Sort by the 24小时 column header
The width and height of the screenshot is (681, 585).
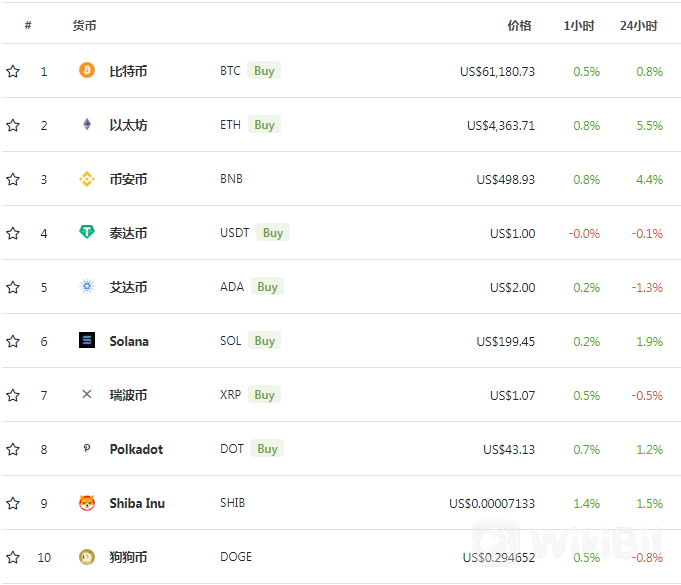point(638,26)
